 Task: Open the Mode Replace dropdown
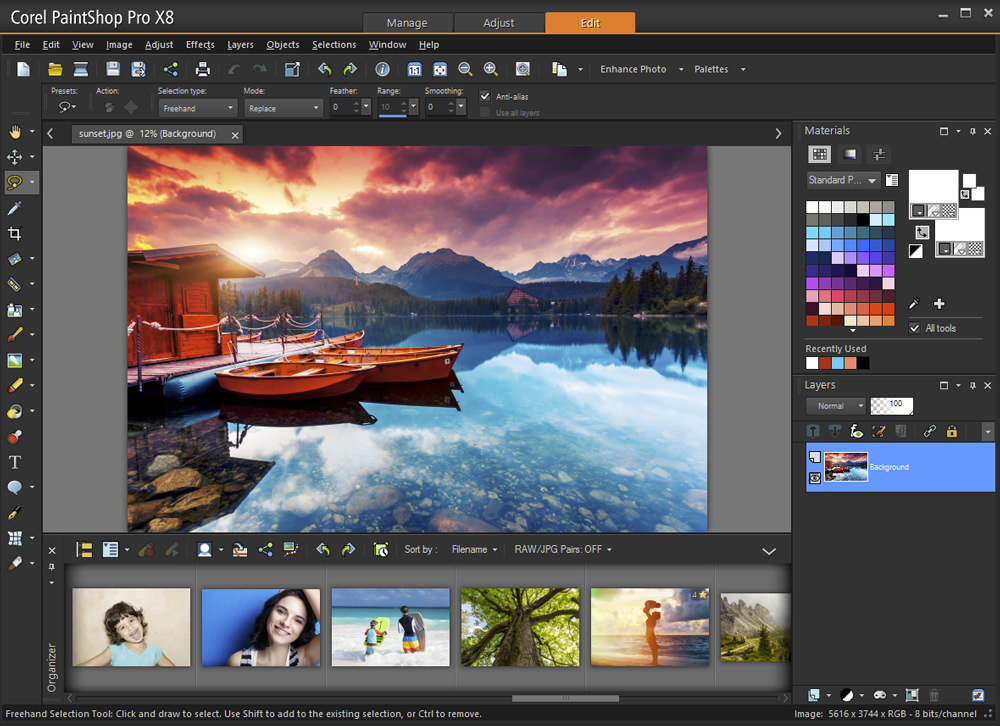pos(282,108)
